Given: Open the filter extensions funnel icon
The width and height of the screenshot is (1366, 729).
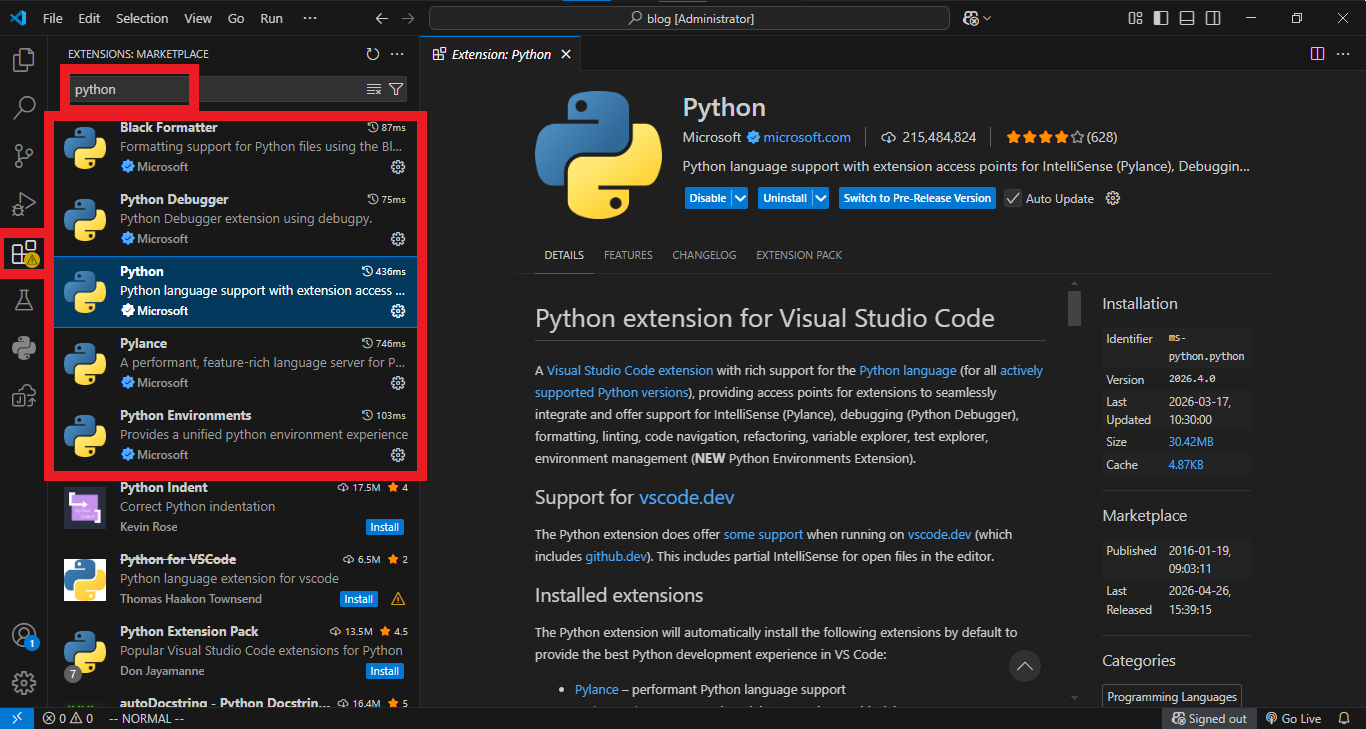Looking at the screenshot, I should 396,89.
